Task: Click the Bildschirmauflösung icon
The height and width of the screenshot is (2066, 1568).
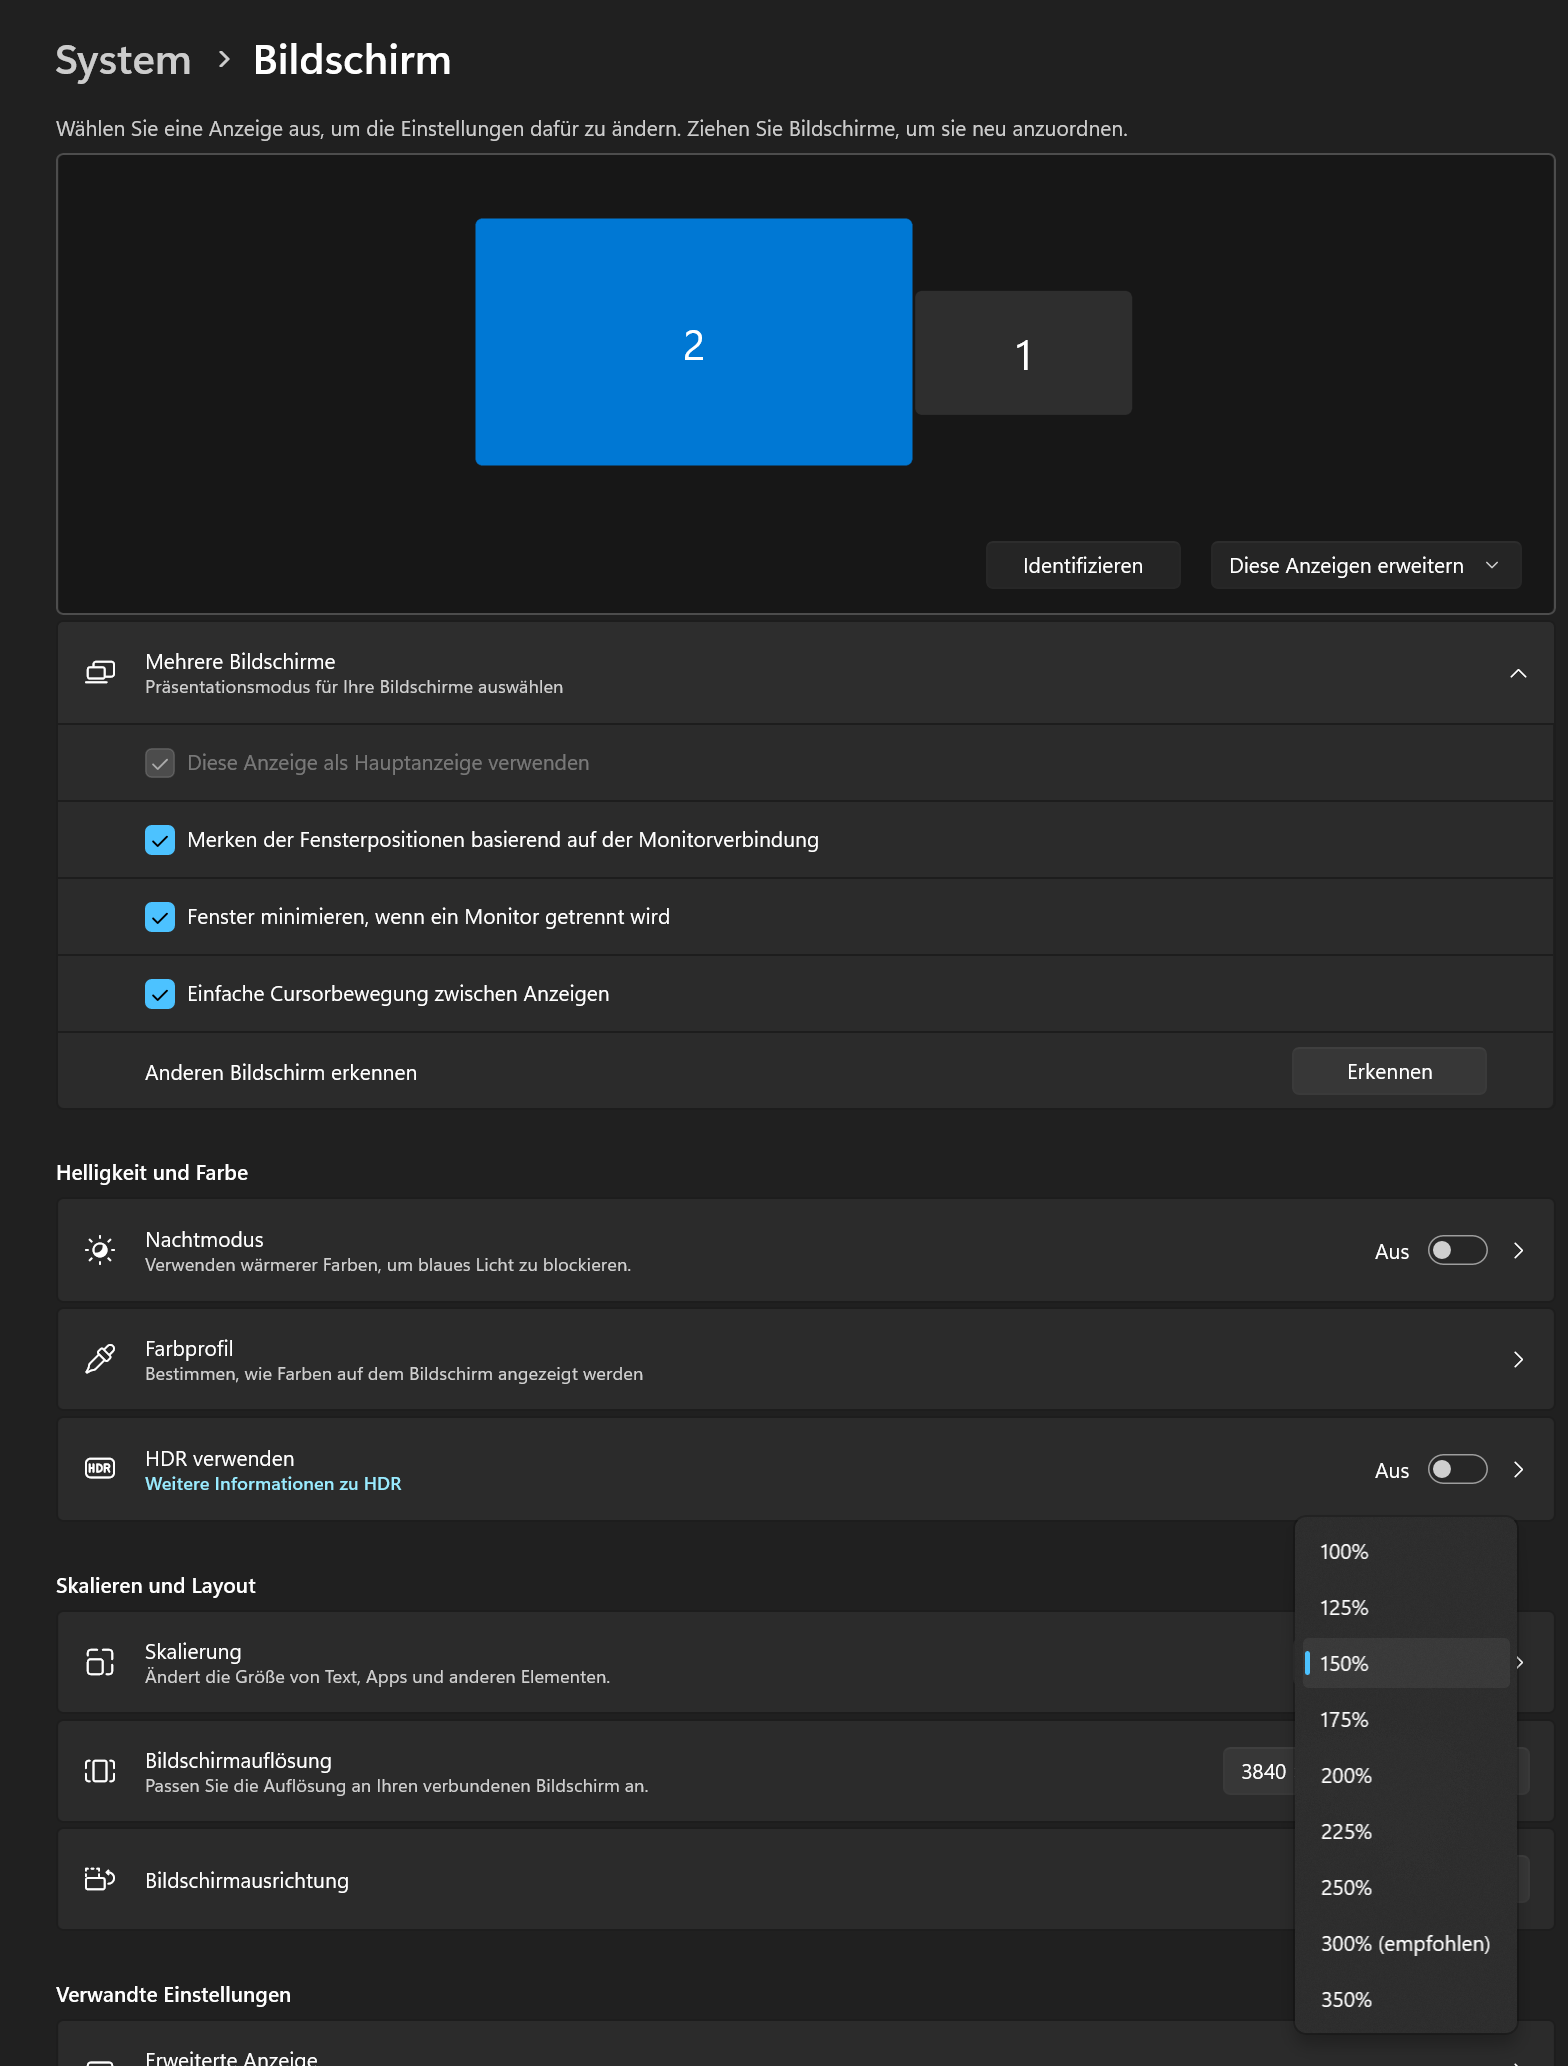Action: [100, 1771]
